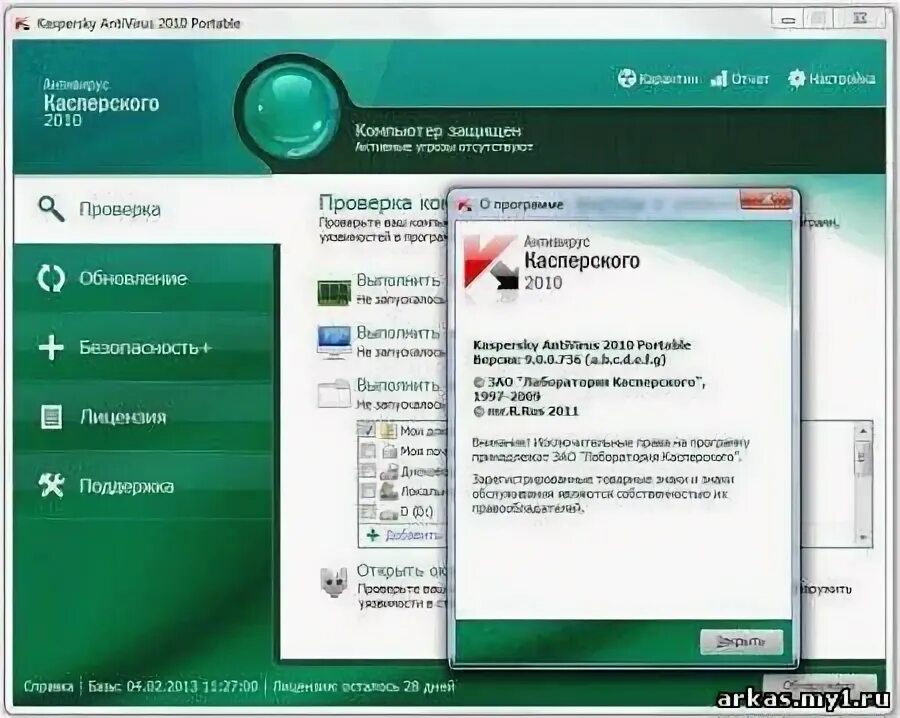The image size is (900, 718).
Task: Toggle the Локальный диск checkbox
Action: [x=367, y=491]
